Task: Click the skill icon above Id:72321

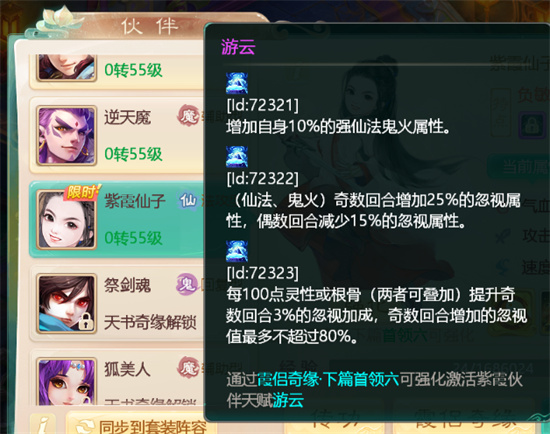Action: tap(237, 83)
